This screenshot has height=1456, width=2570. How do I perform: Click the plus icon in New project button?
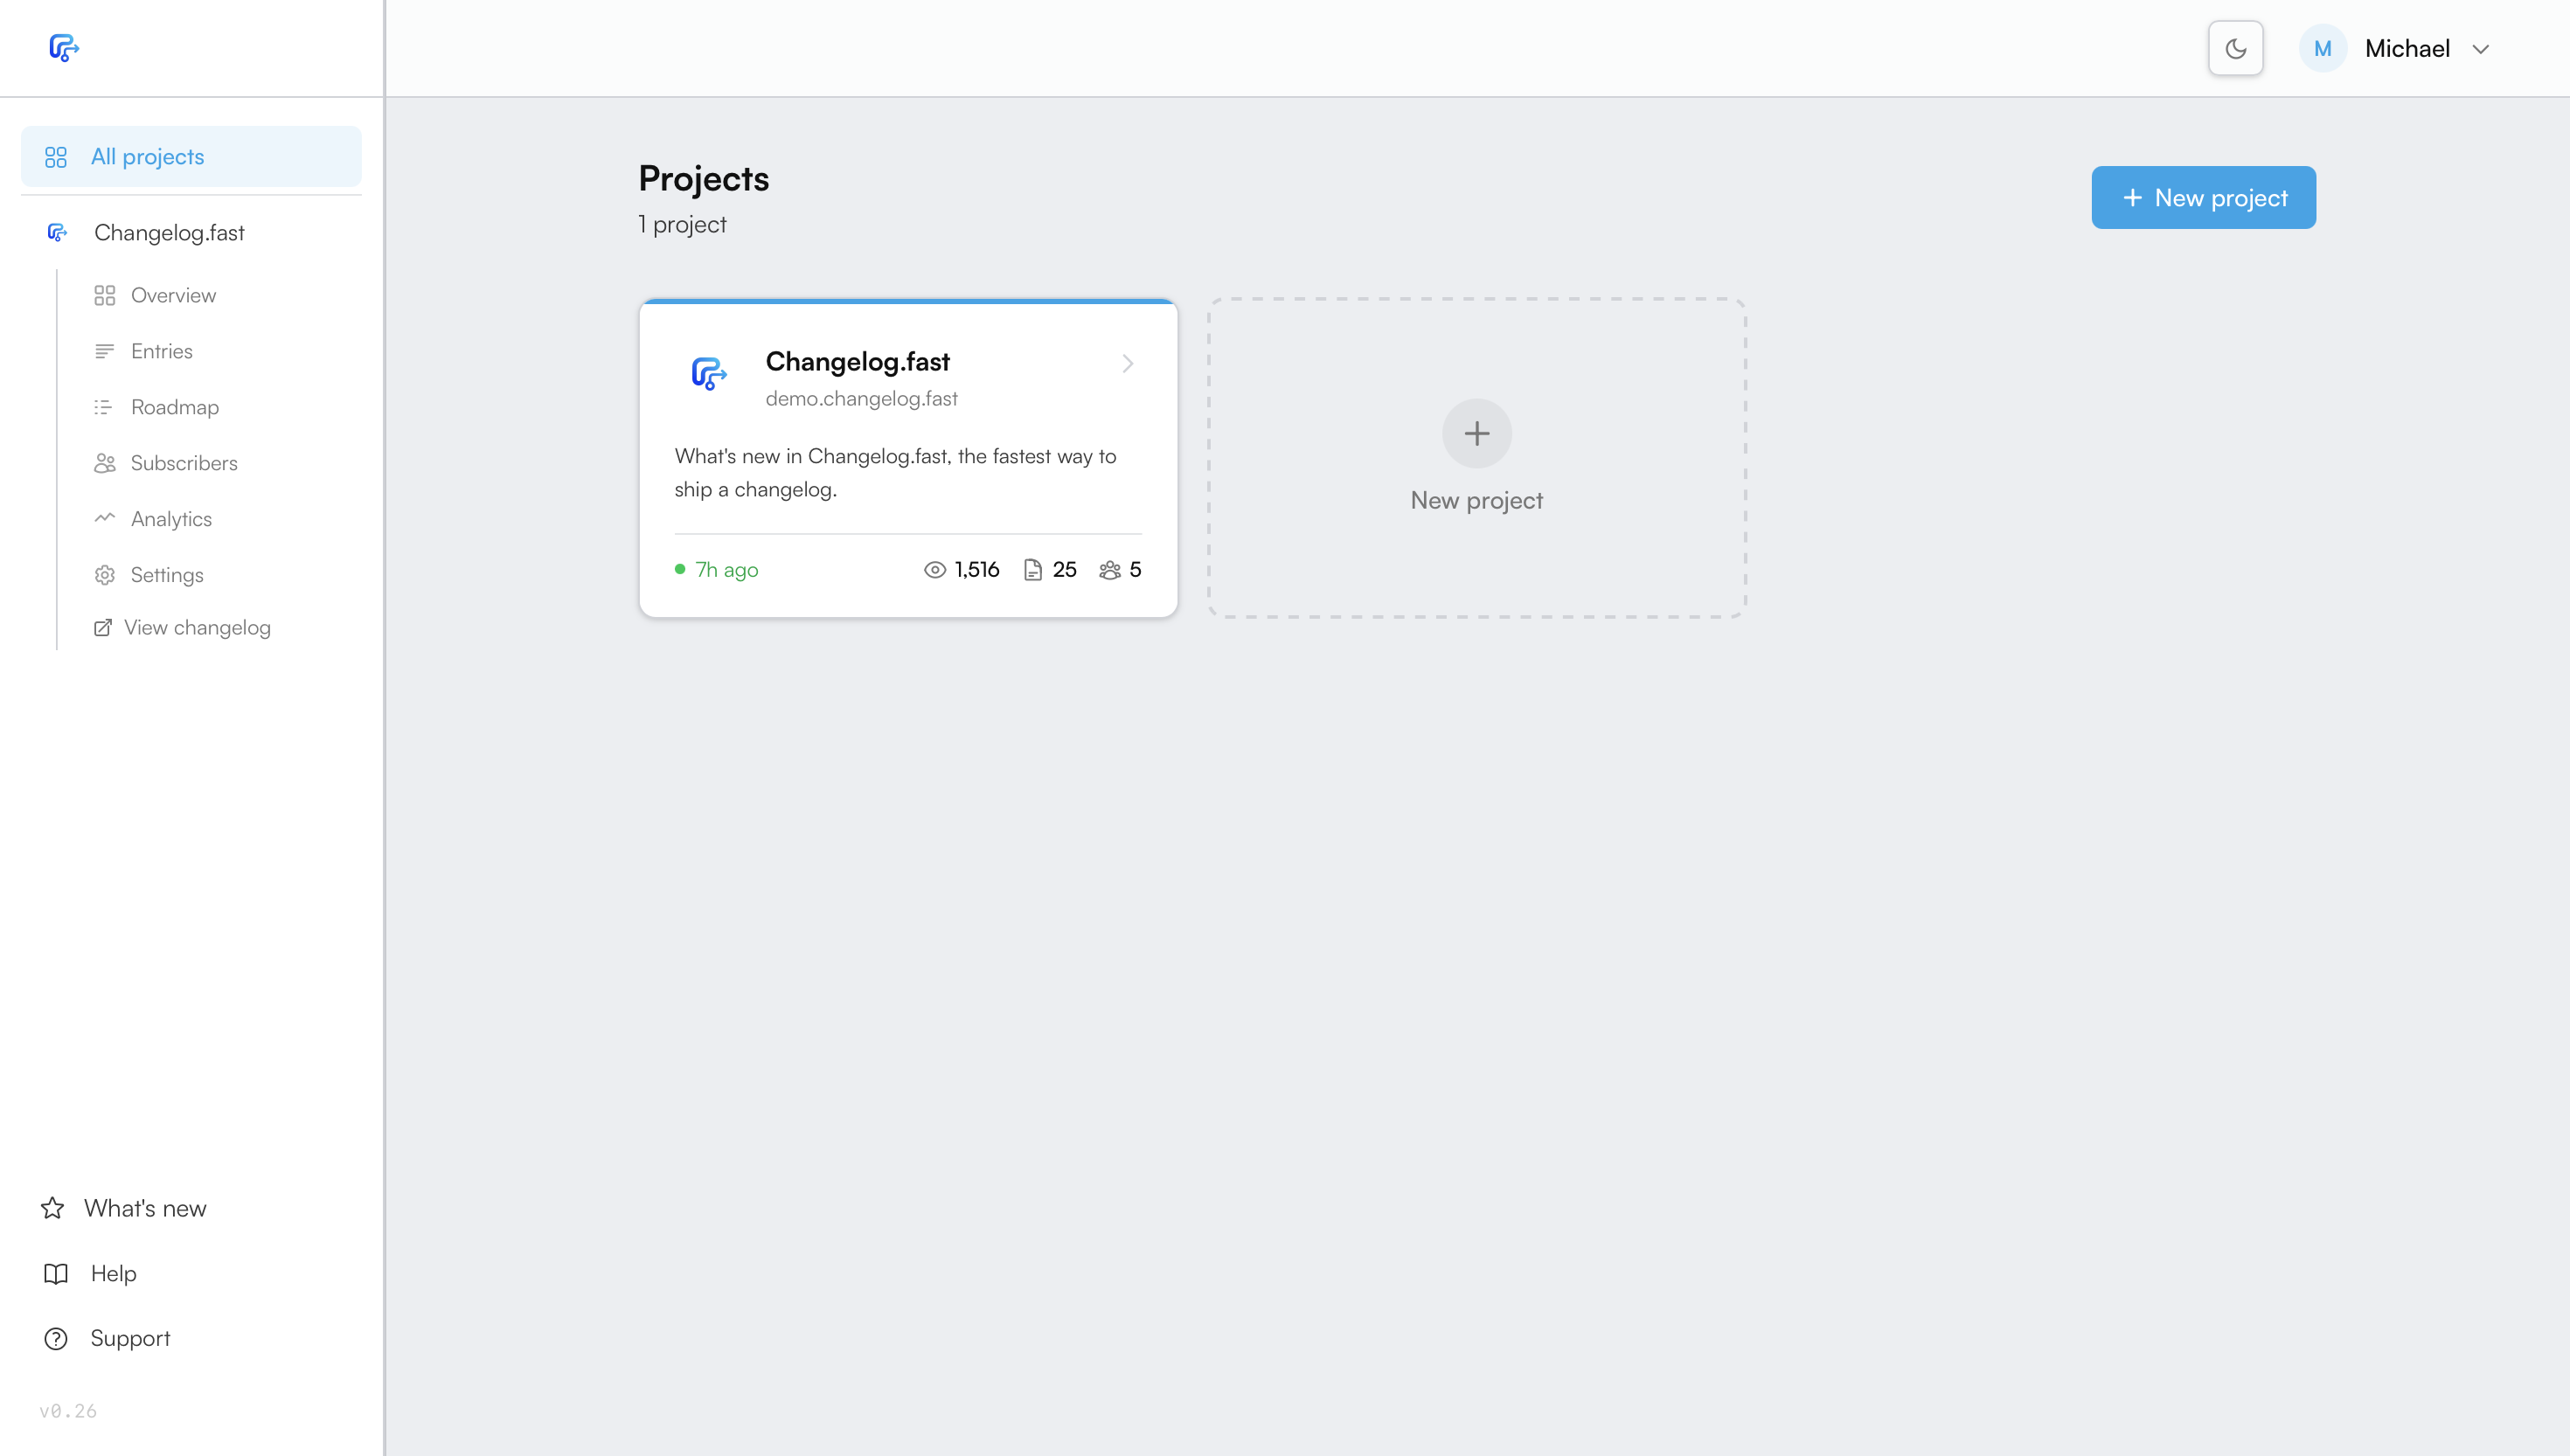point(2132,198)
